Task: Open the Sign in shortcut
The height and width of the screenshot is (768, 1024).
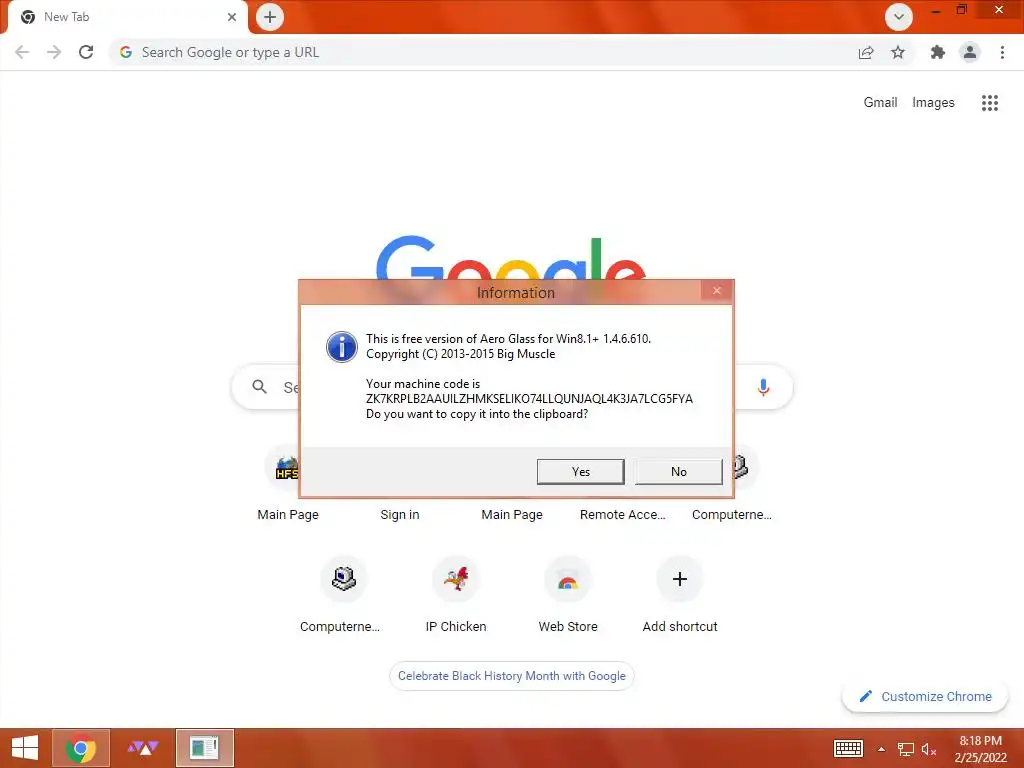Action: tap(400, 515)
